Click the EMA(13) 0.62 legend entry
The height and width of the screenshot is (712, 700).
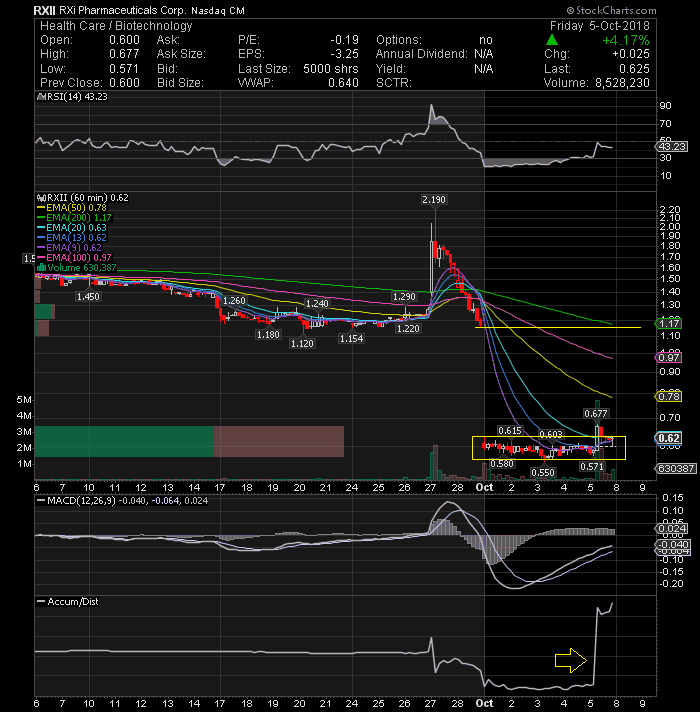click(72, 238)
